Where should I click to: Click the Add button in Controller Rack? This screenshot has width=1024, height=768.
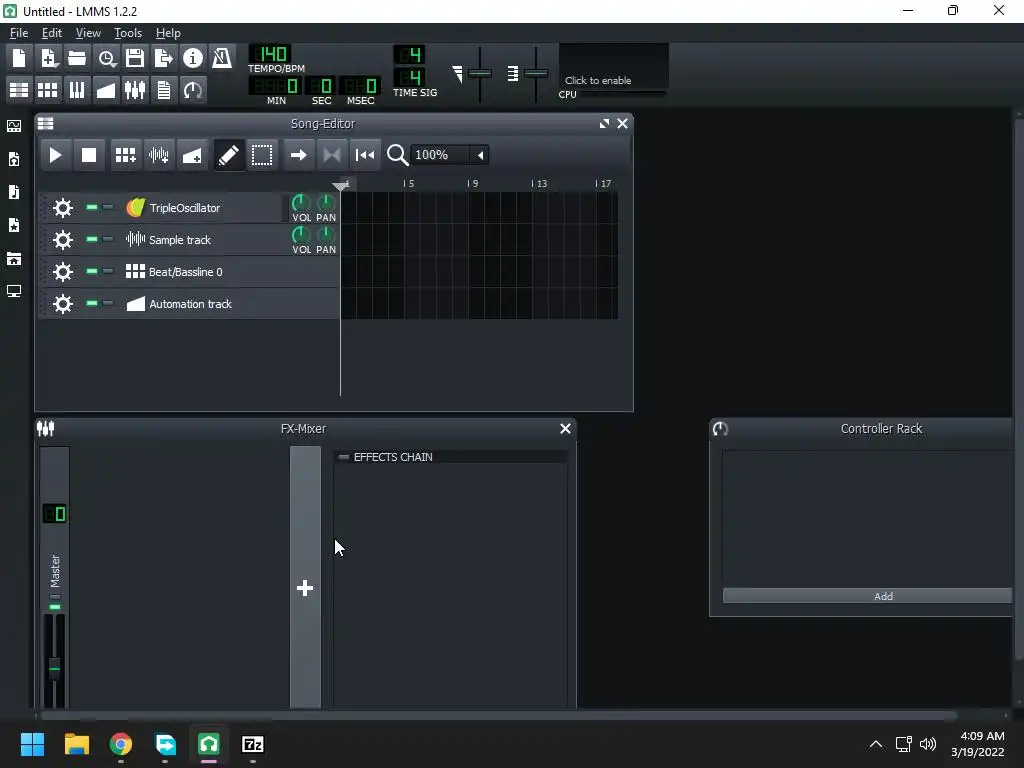pyautogui.click(x=867, y=596)
